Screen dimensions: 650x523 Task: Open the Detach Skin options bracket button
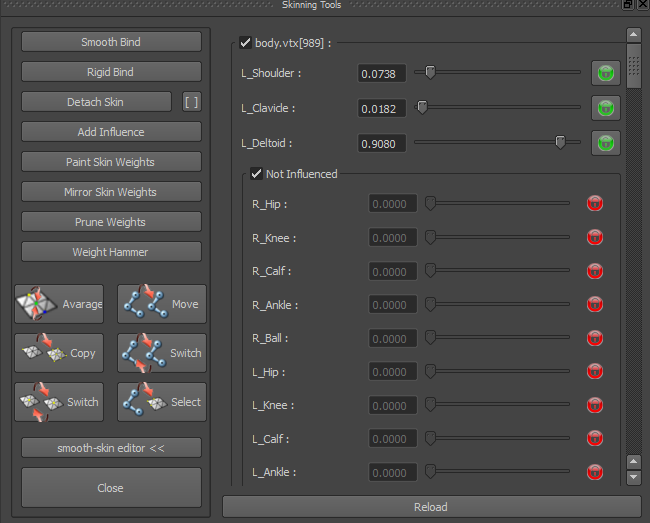[192, 102]
